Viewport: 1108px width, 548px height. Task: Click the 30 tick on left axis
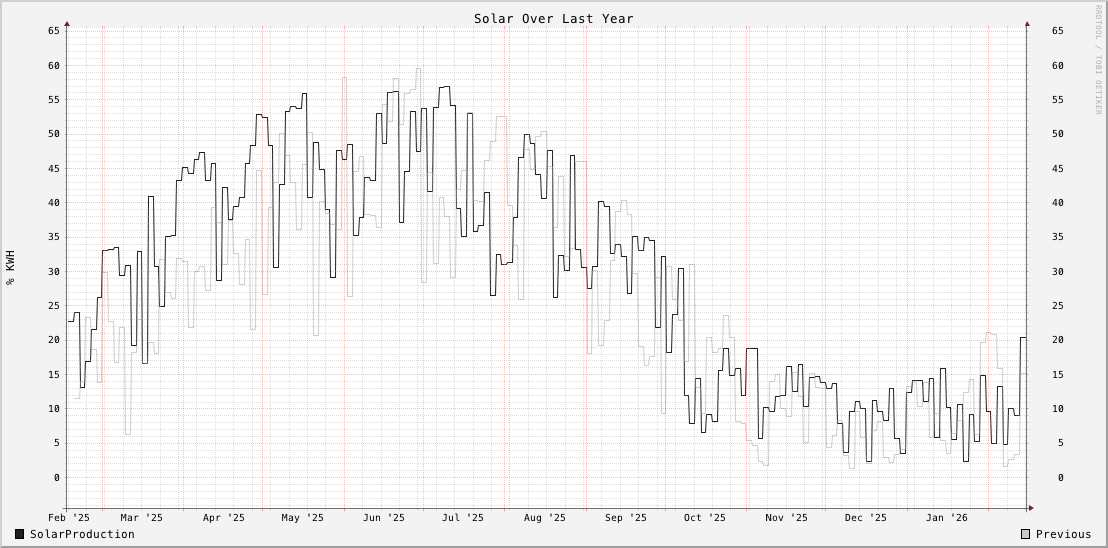[x=54, y=271]
